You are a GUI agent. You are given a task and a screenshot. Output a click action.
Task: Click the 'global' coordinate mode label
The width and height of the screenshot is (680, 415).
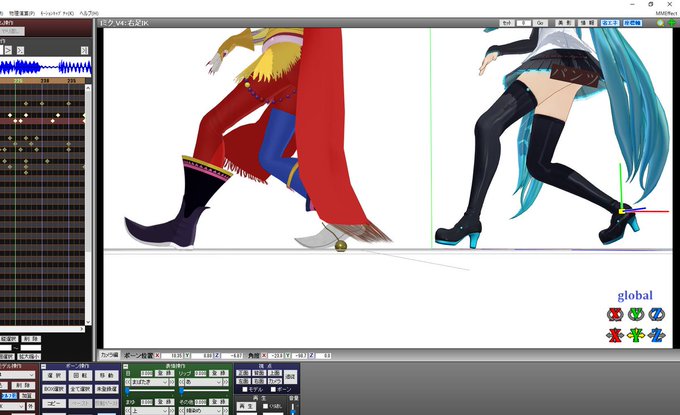click(x=635, y=296)
